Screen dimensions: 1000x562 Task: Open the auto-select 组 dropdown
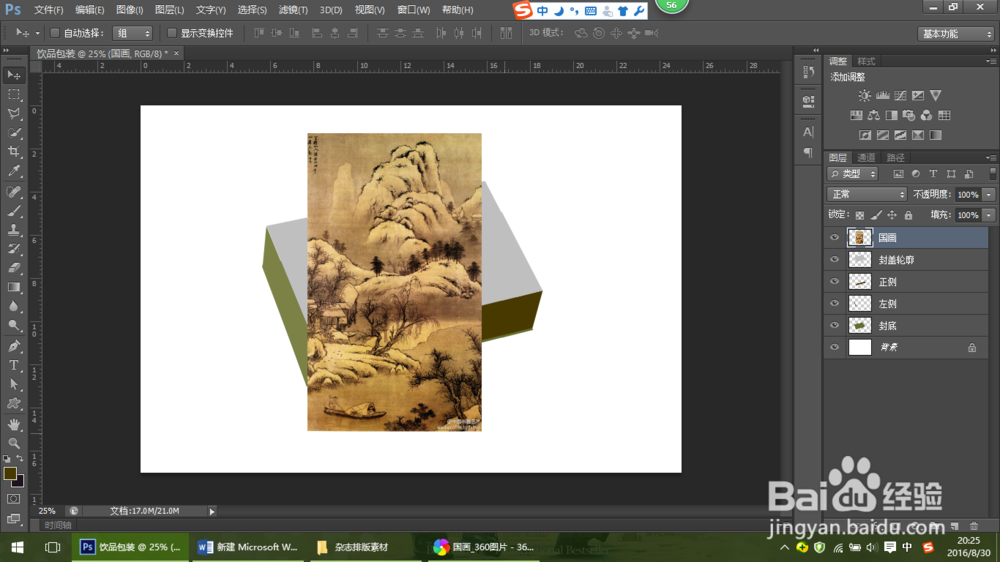tap(132, 33)
